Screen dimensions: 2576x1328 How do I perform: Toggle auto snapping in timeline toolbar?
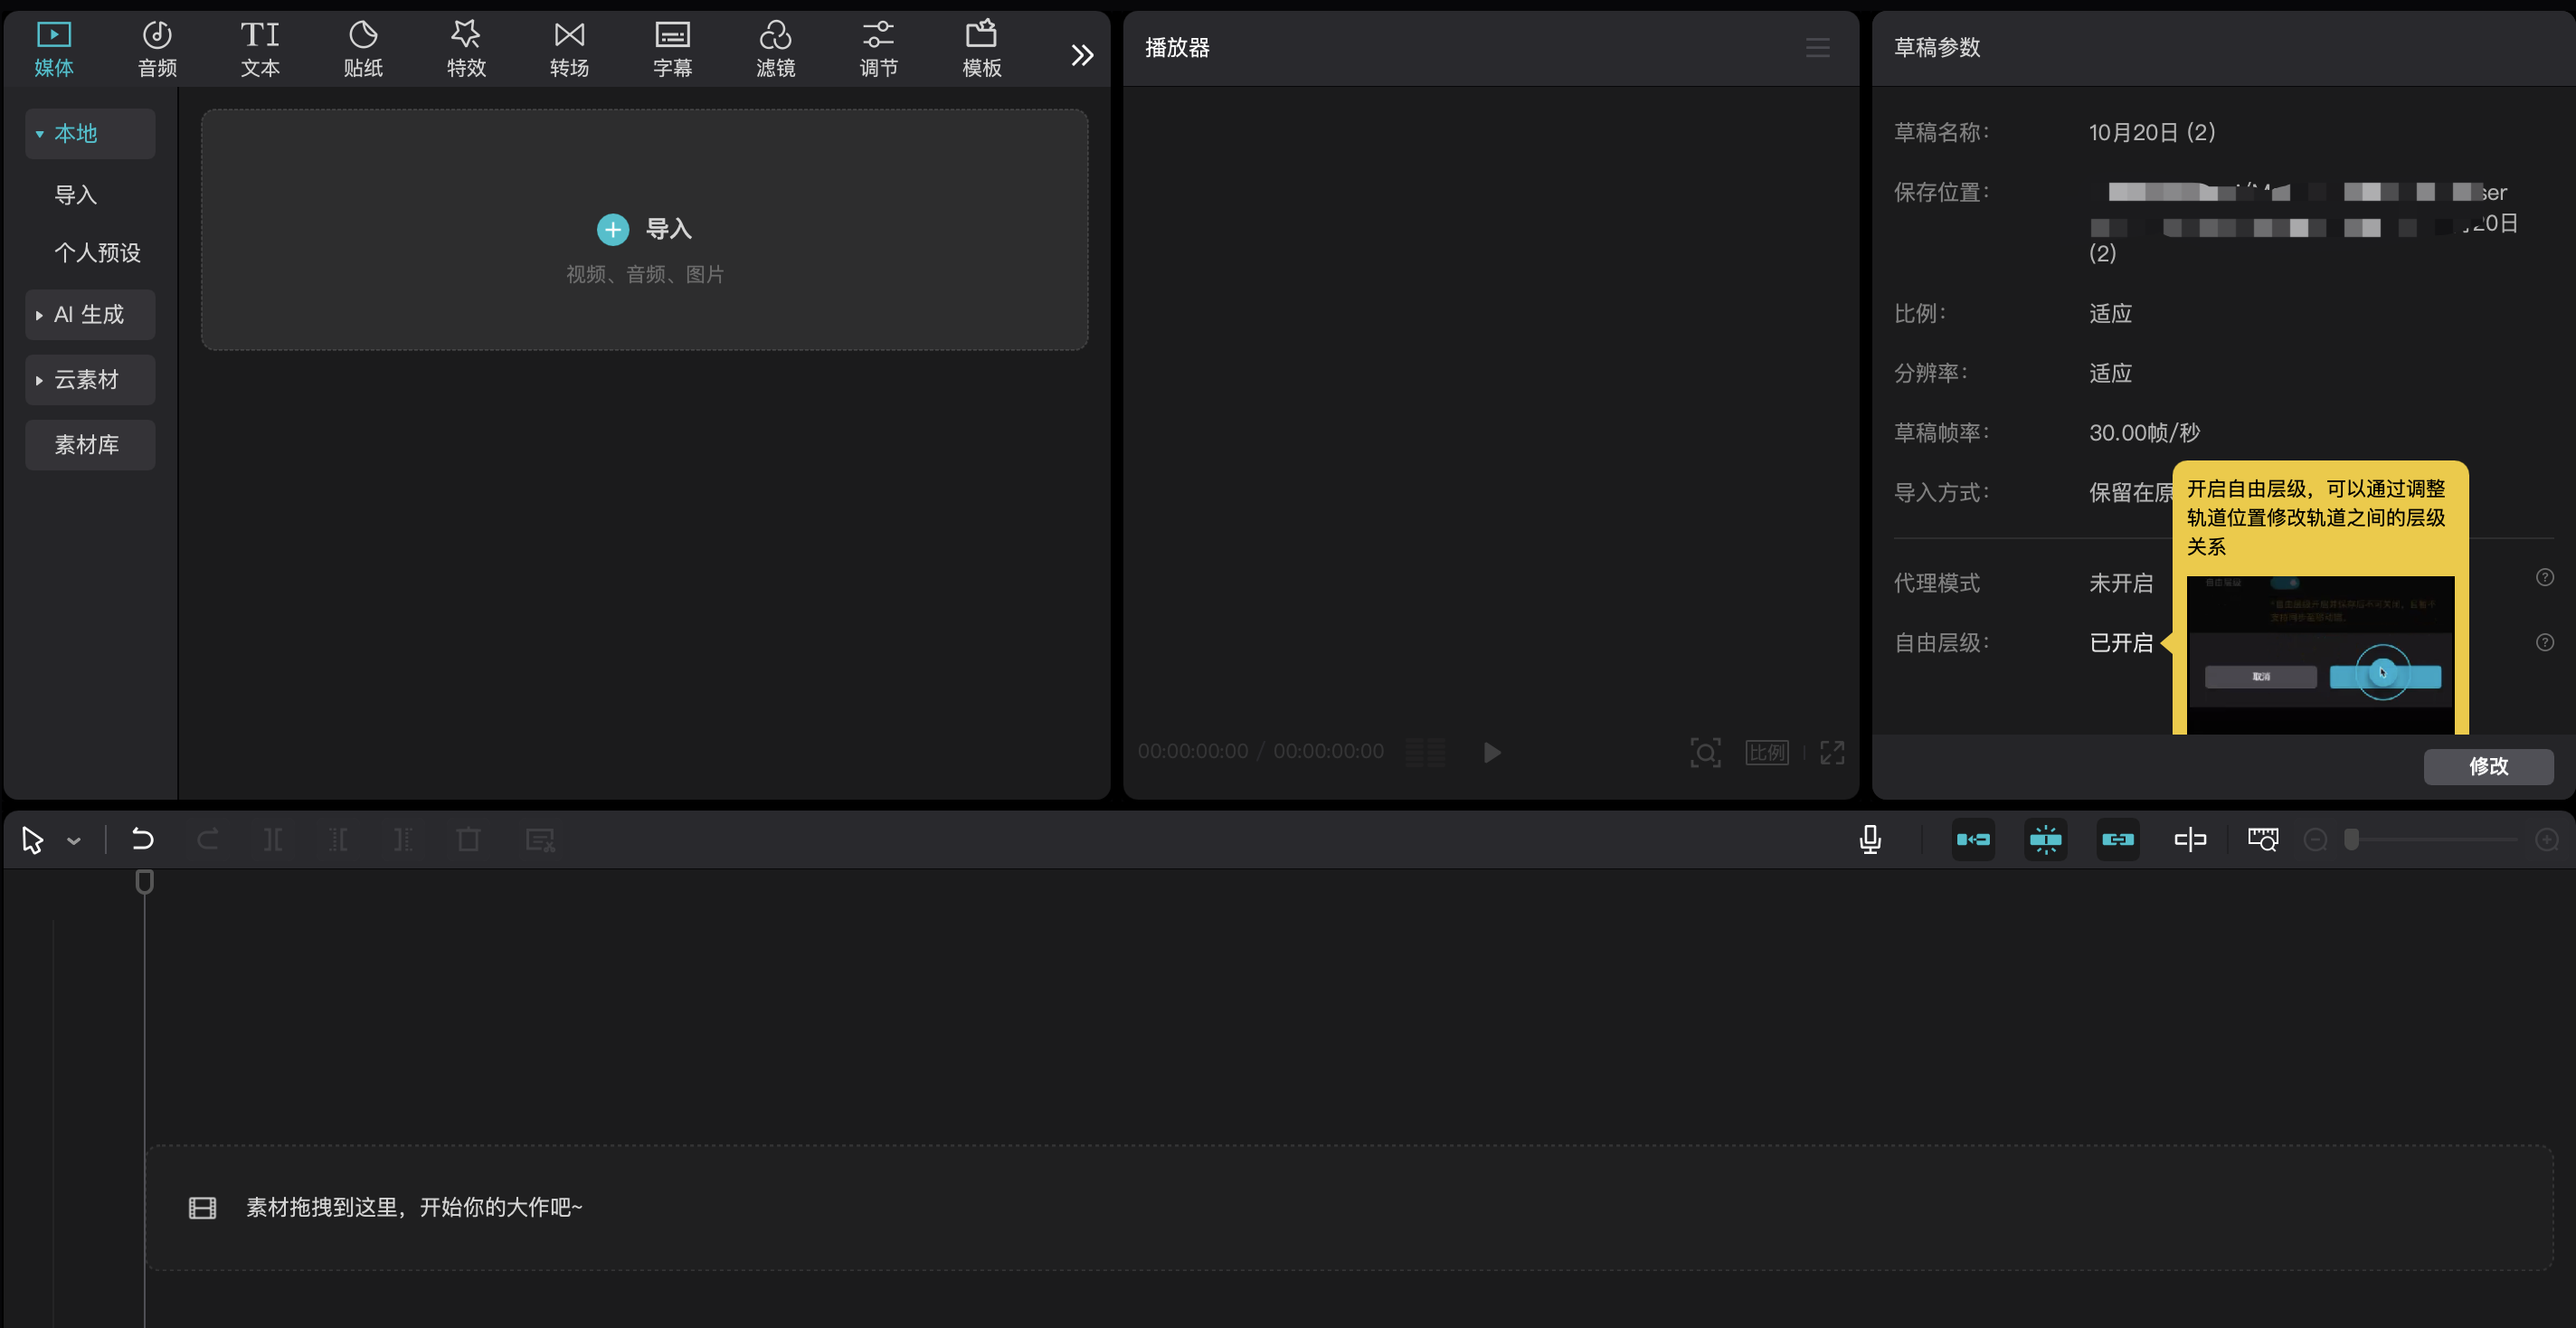coord(2046,839)
